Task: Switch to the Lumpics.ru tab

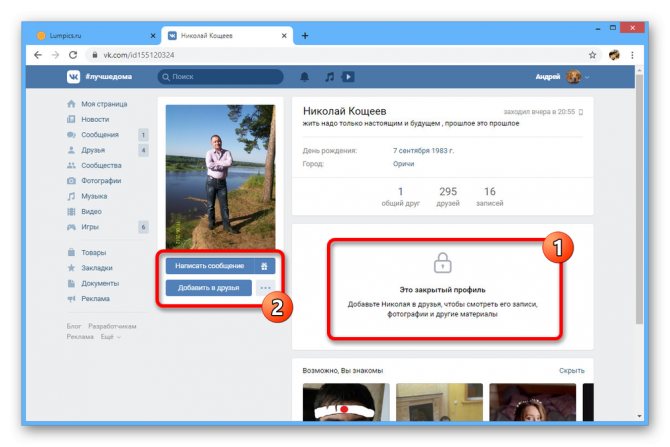Action: point(94,36)
